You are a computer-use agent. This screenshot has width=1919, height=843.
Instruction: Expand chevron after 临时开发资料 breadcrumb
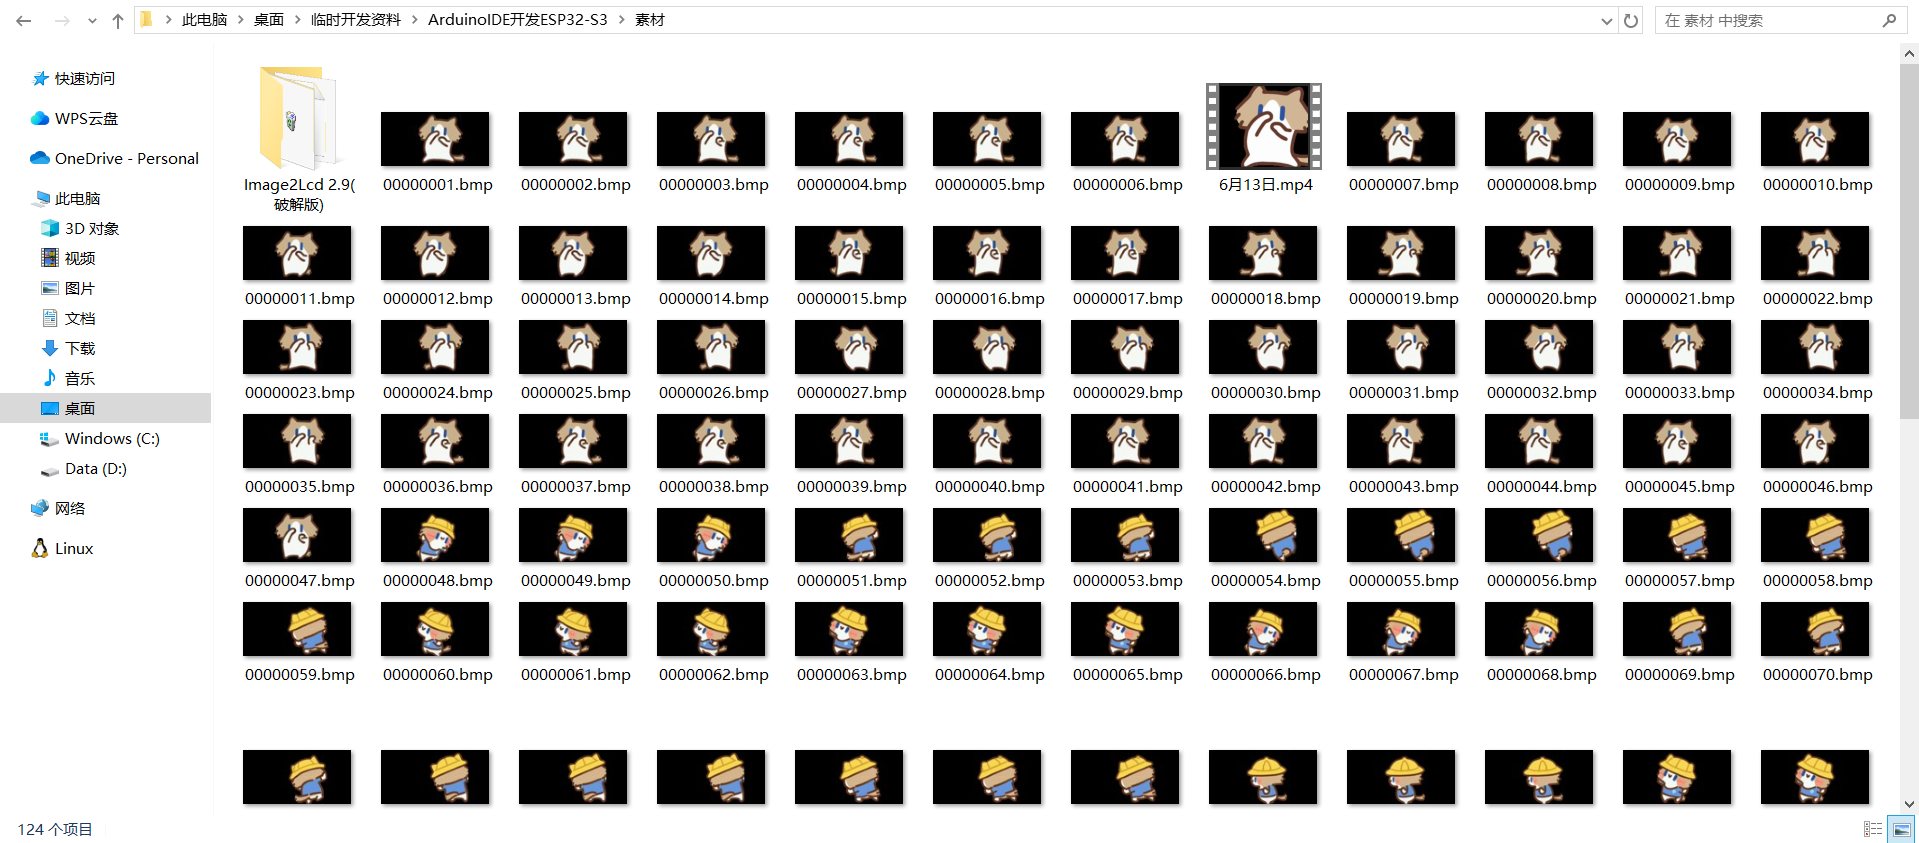click(x=415, y=20)
